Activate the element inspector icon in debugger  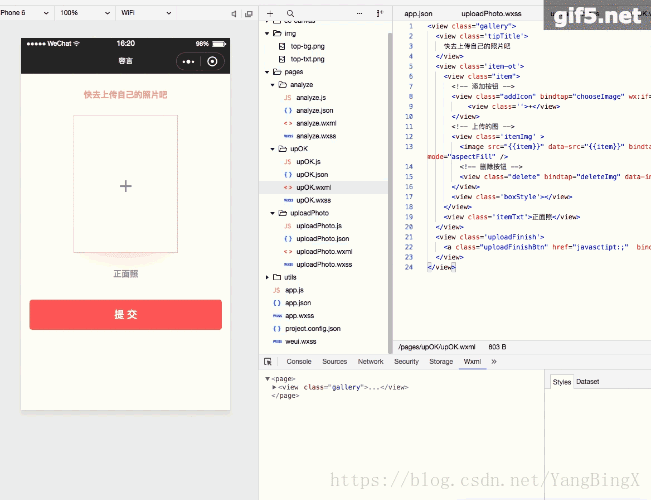(268, 362)
